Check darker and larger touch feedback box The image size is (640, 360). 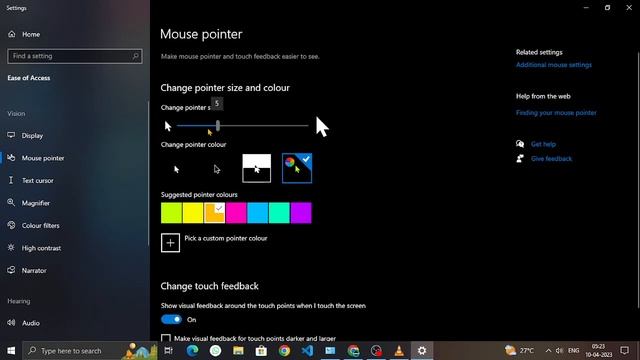coord(166,338)
